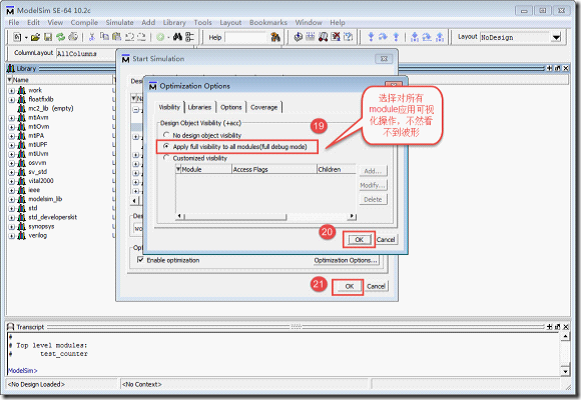Viewport: 581px width, 400px height.
Task: Switch to the Coverage tab
Action: (x=264, y=107)
